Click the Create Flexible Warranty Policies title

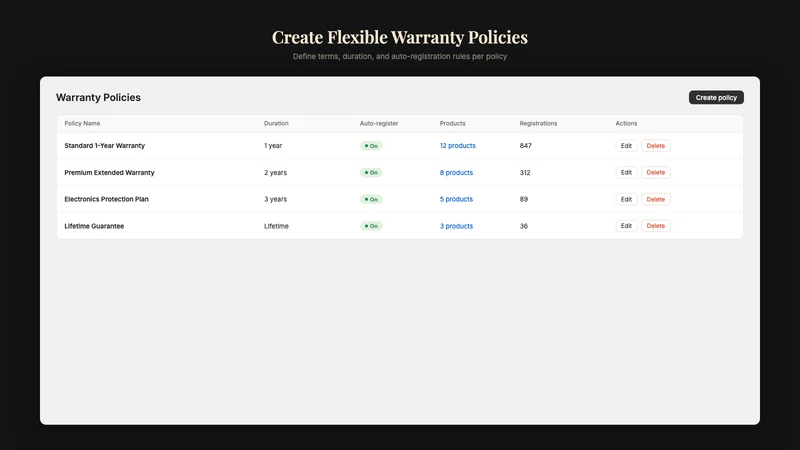pos(399,37)
